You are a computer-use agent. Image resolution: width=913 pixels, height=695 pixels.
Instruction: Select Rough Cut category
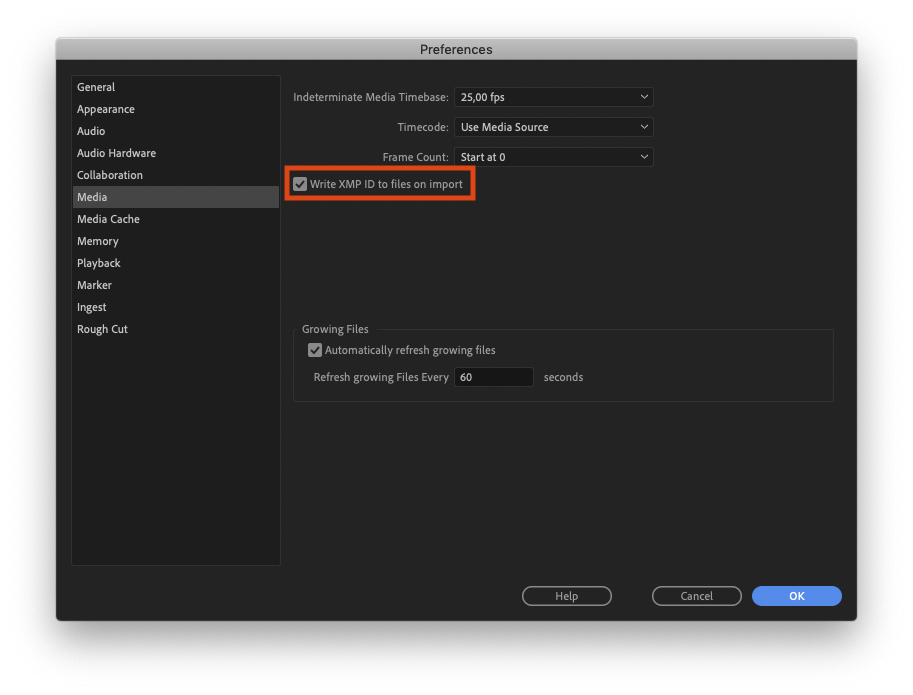(x=102, y=329)
